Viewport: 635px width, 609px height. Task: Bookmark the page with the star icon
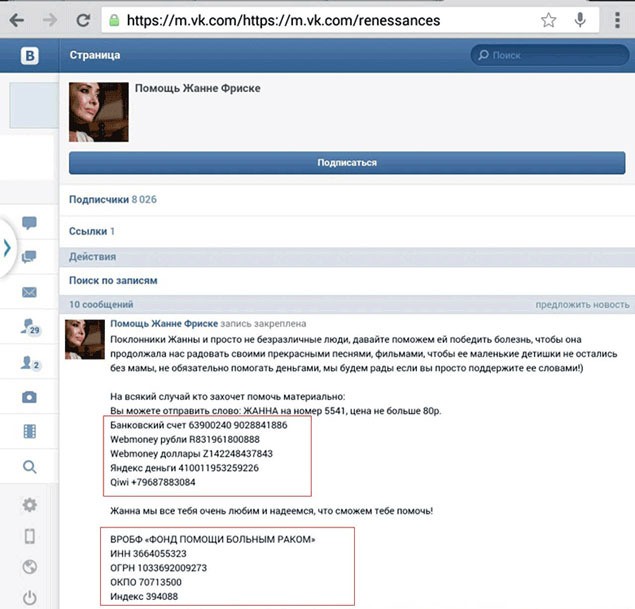point(548,20)
